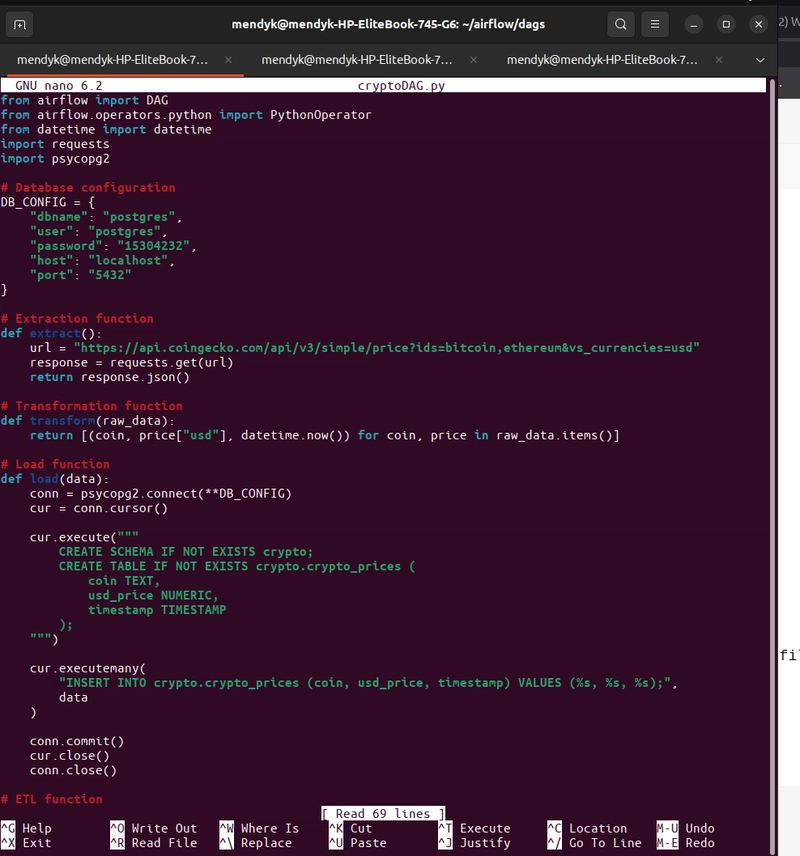Click the 'def transform(raw_data):' line

tap(88, 421)
